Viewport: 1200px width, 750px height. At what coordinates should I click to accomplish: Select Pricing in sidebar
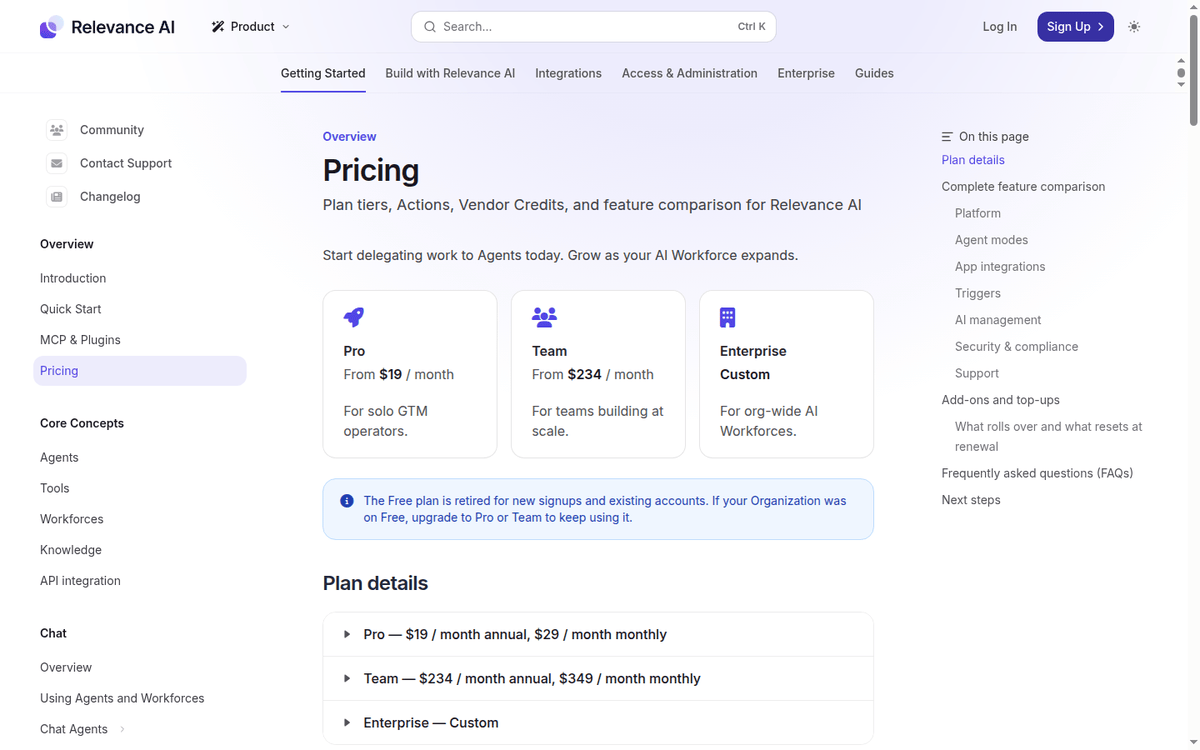pyautogui.click(x=140, y=371)
